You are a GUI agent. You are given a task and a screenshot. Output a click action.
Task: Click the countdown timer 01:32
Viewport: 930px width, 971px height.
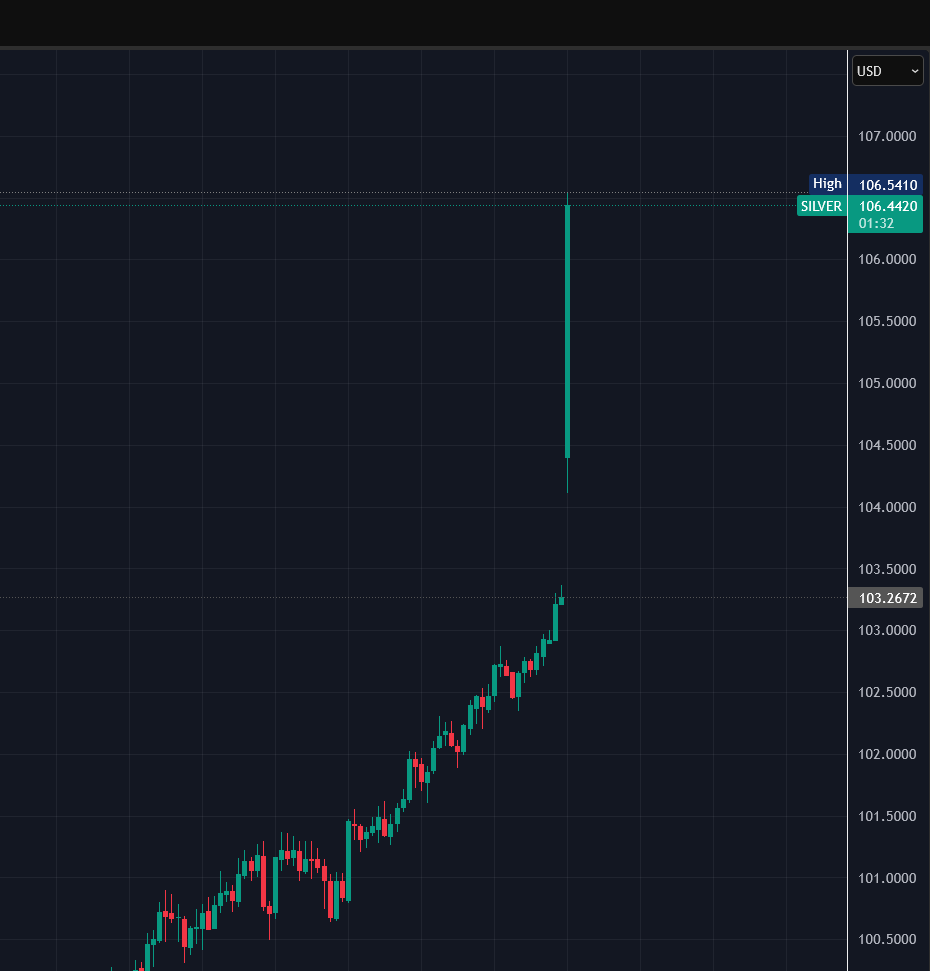876,224
